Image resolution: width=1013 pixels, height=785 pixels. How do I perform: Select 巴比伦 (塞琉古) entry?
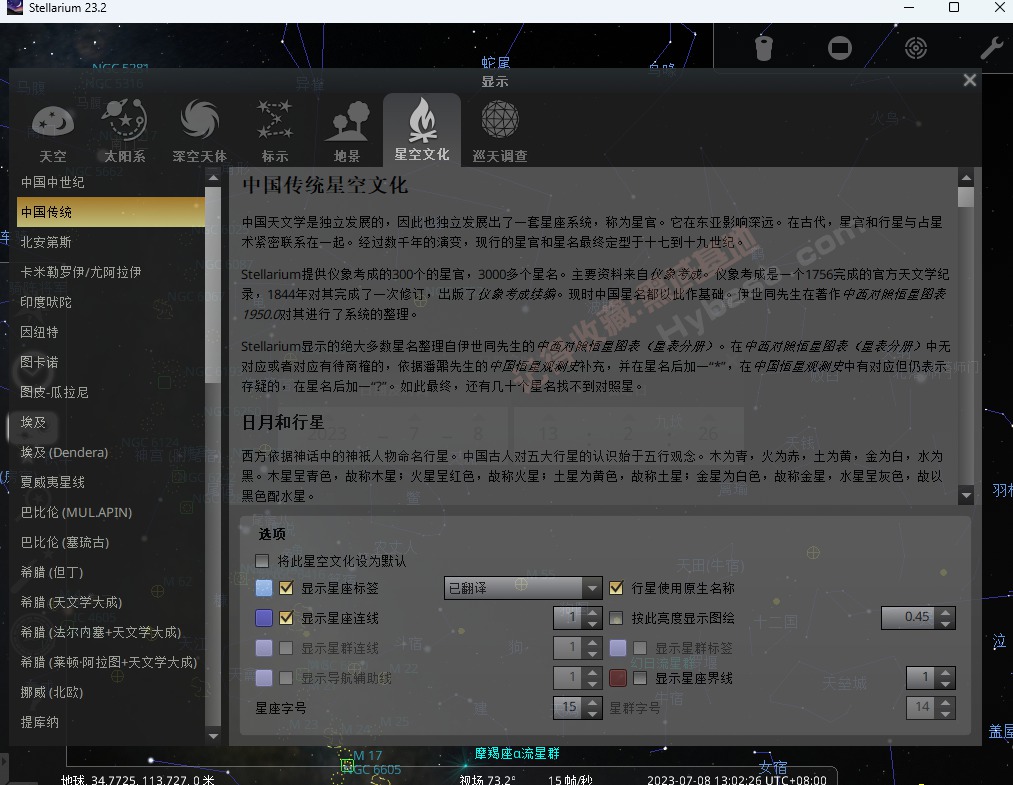pyautogui.click(x=110, y=542)
